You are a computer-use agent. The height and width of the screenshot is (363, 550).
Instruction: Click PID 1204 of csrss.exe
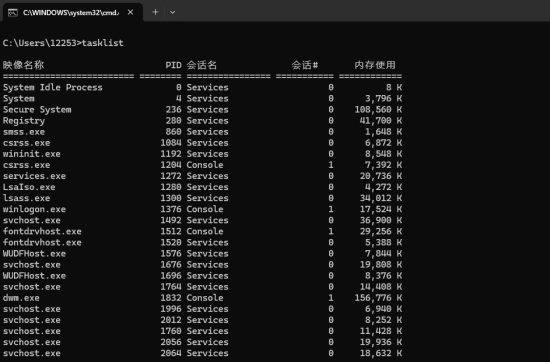[171, 165]
